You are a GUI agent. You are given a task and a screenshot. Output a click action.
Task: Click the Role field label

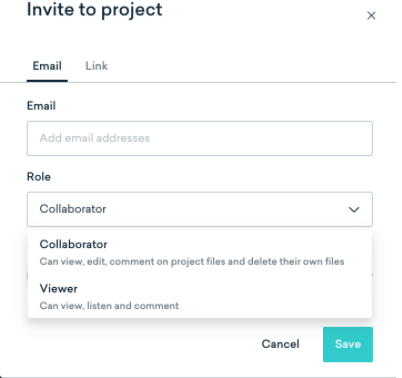(39, 177)
